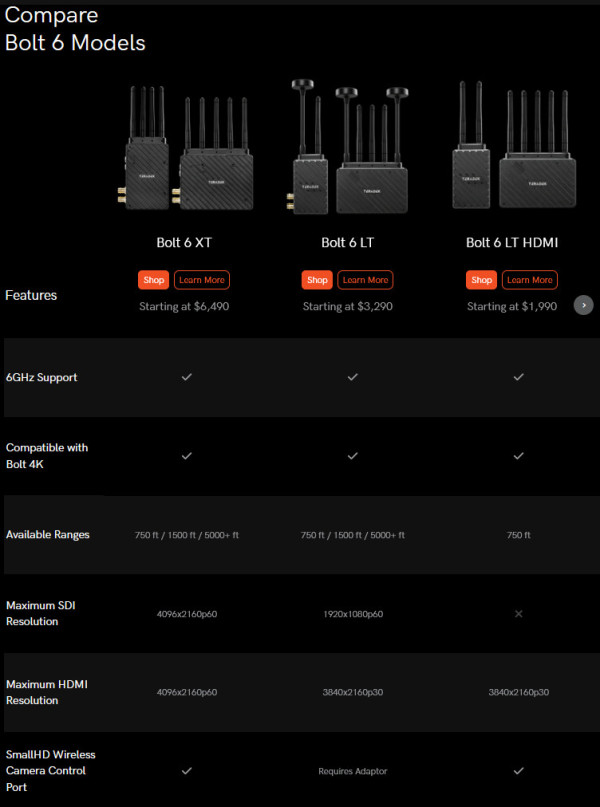600x807 pixels.
Task: Click Bolt 4K compatibility checkmark for Bolt 6 LT
Action: pyautogui.click(x=352, y=456)
